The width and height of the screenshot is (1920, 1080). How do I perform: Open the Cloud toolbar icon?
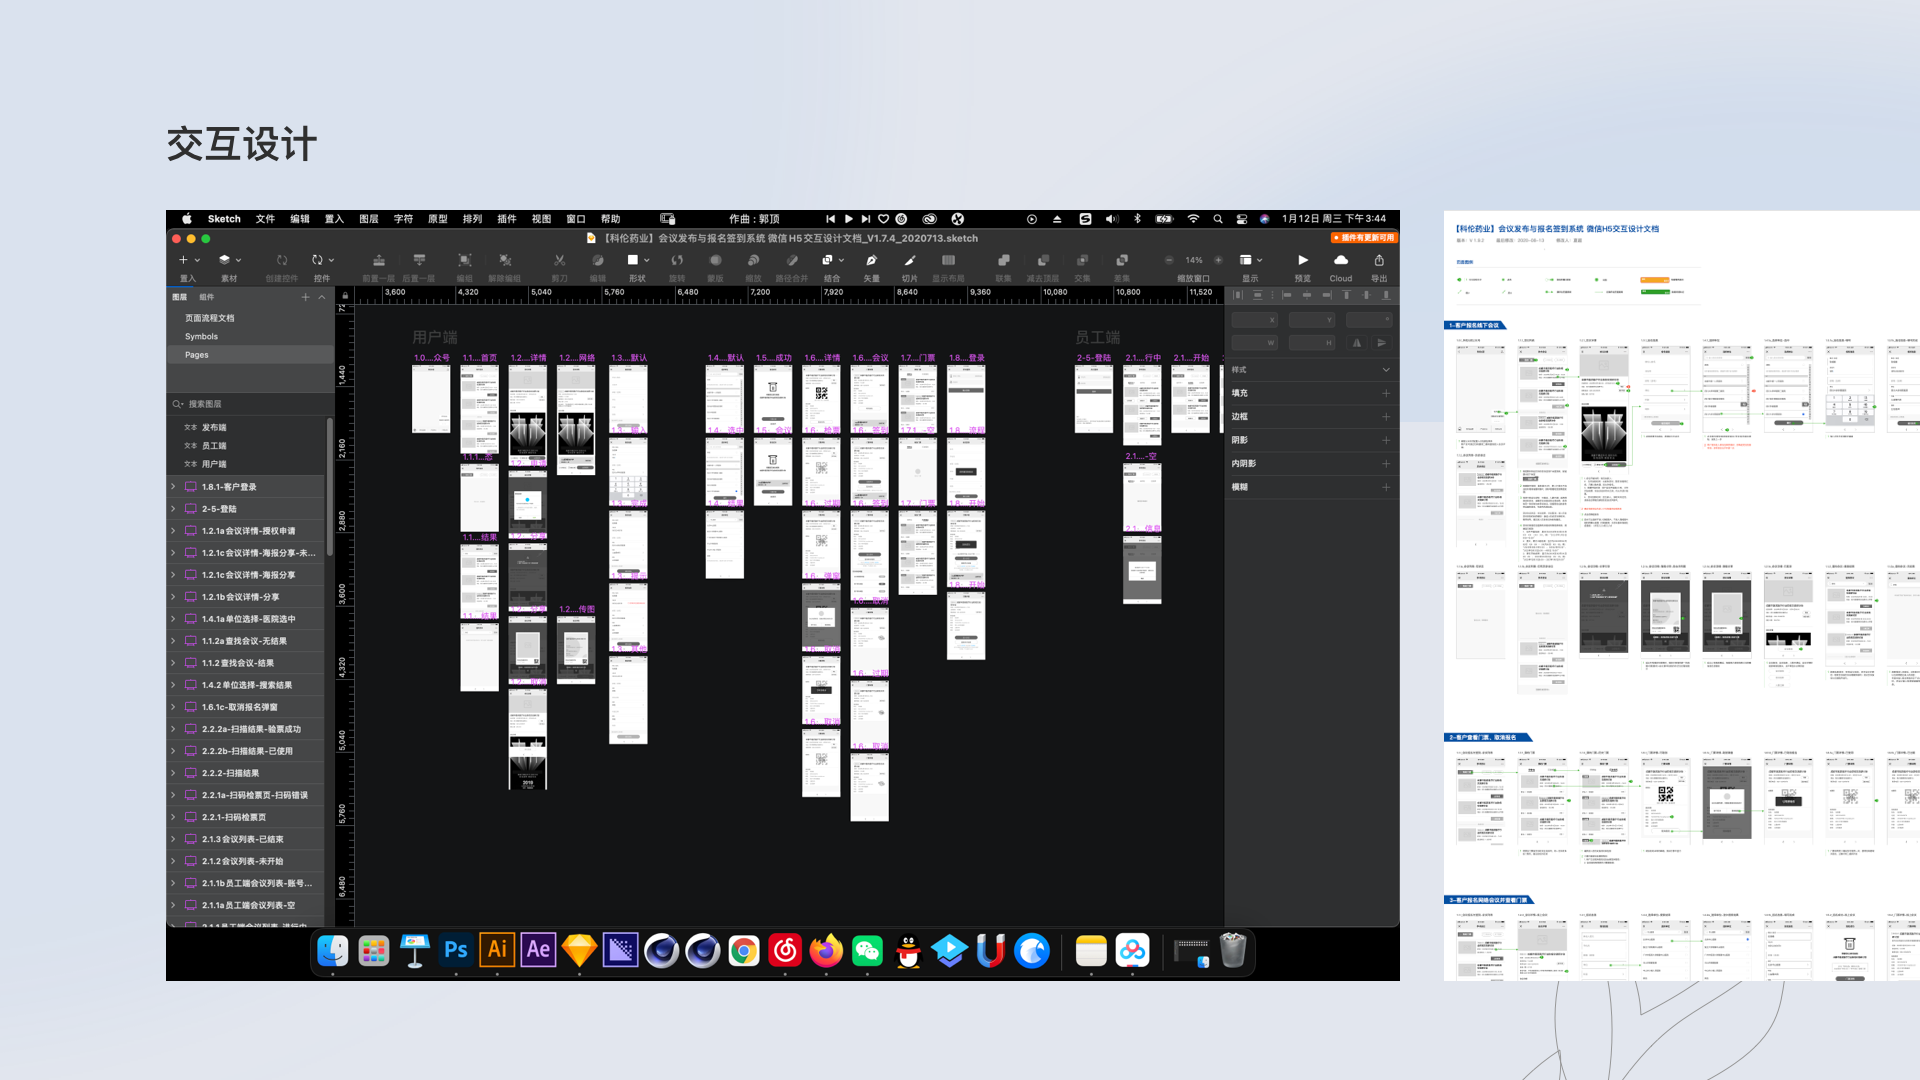coord(1341,260)
